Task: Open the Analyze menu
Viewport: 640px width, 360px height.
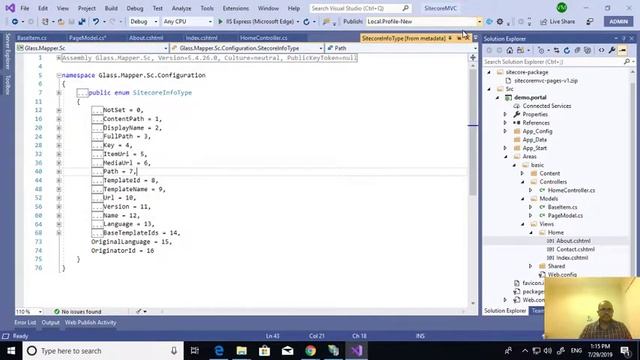Action: pyautogui.click(x=181, y=8)
